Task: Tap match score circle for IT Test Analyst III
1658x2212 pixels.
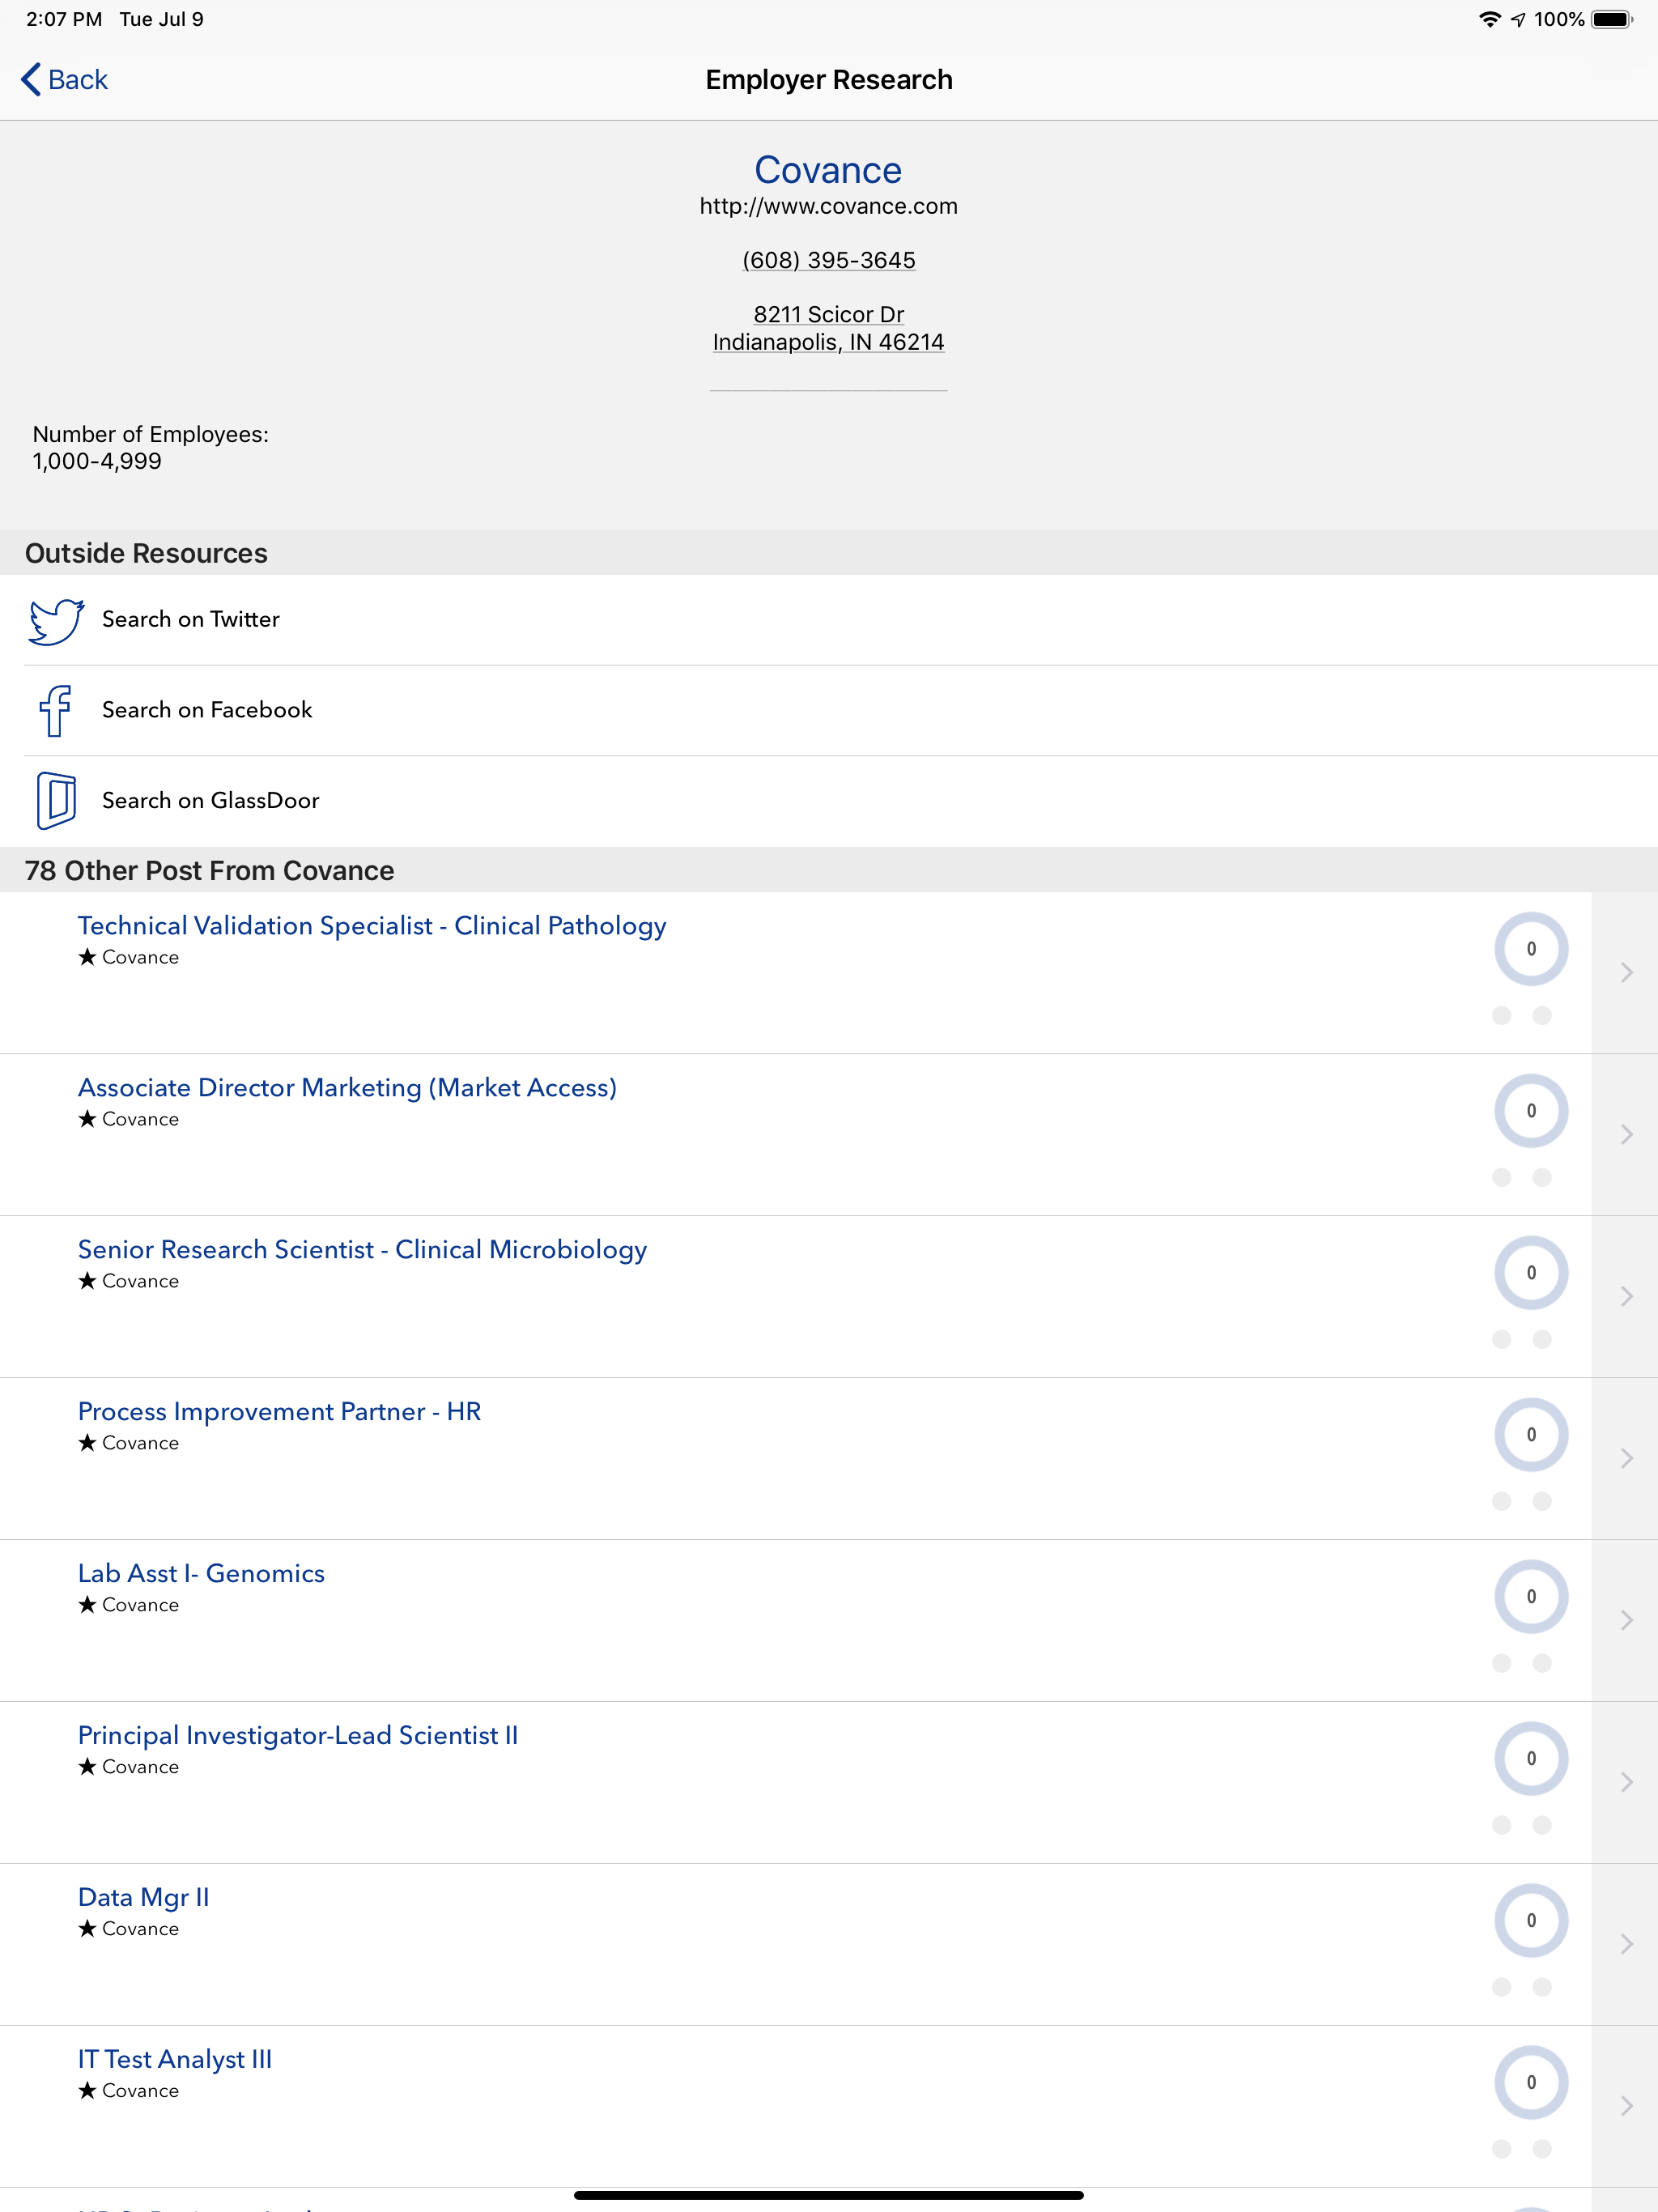Action: [x=1531, y=2083]
